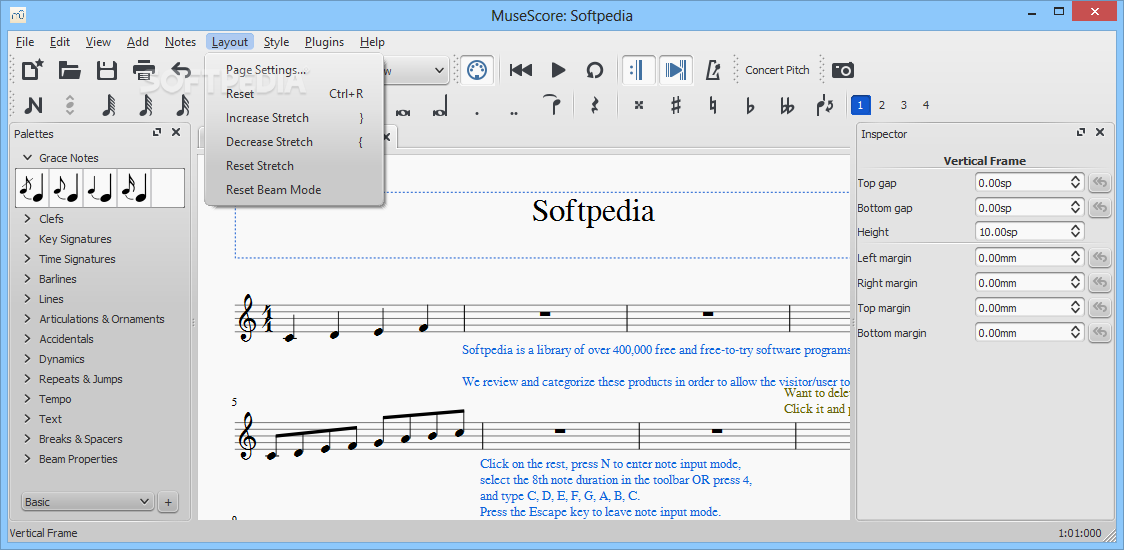Viewport: 1124px width, 550px height.
Task: Reset the Top gap value in the Inspector
Action: pyautogui.click(x=1100, y=183)
